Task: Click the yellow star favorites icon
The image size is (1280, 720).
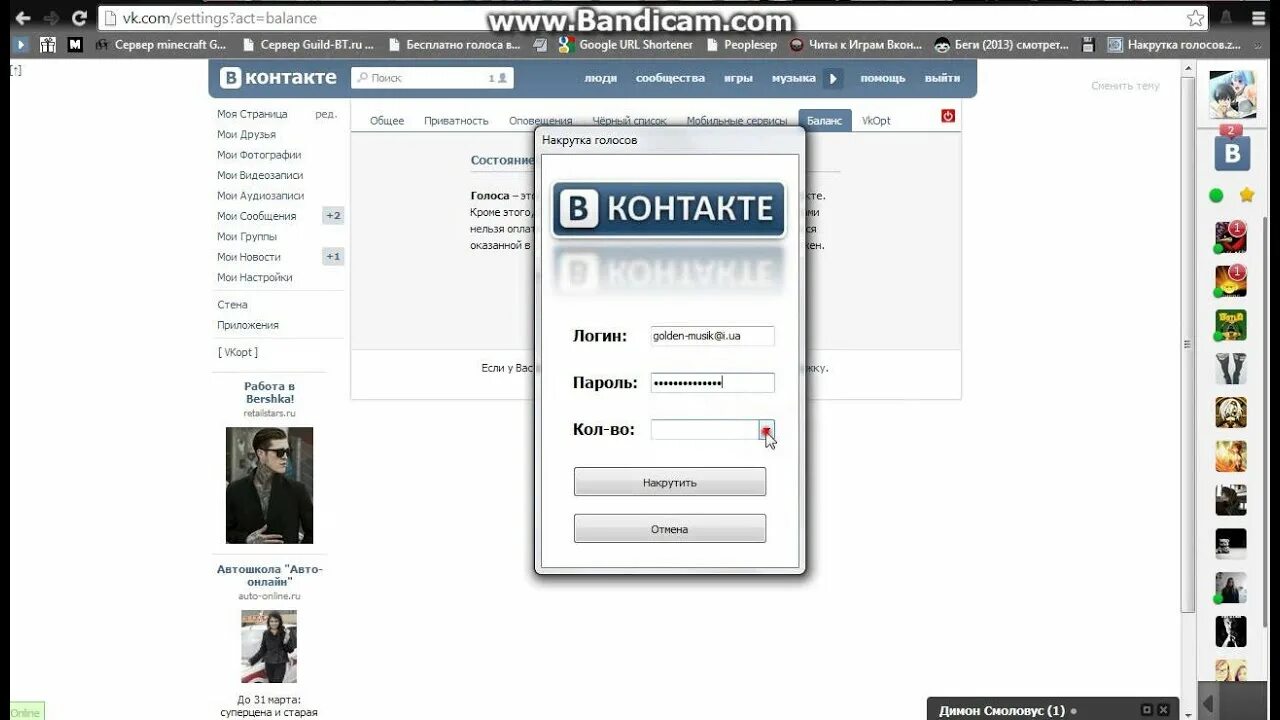Action: 1246,195
